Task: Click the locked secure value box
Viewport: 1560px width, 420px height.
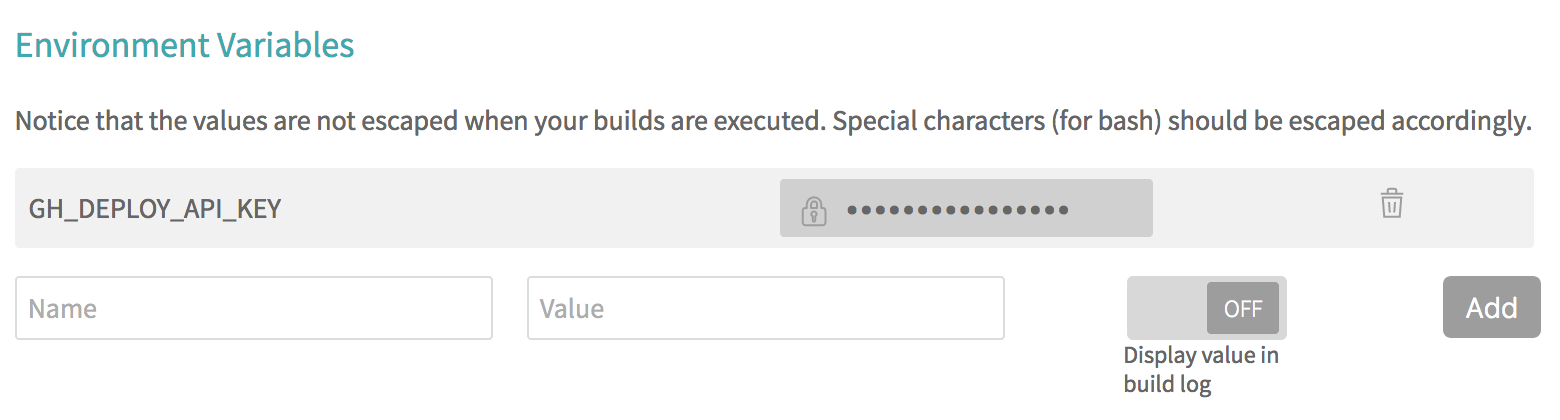Action: point(966,208)
